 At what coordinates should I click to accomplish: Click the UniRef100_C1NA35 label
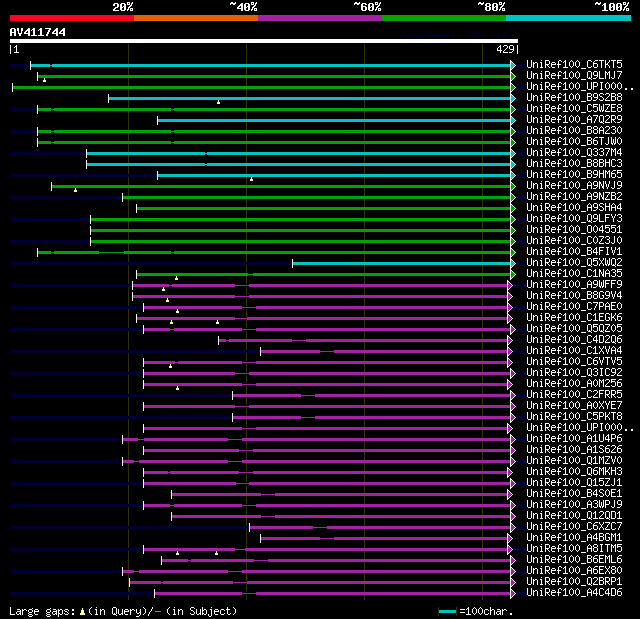(574, 274)
